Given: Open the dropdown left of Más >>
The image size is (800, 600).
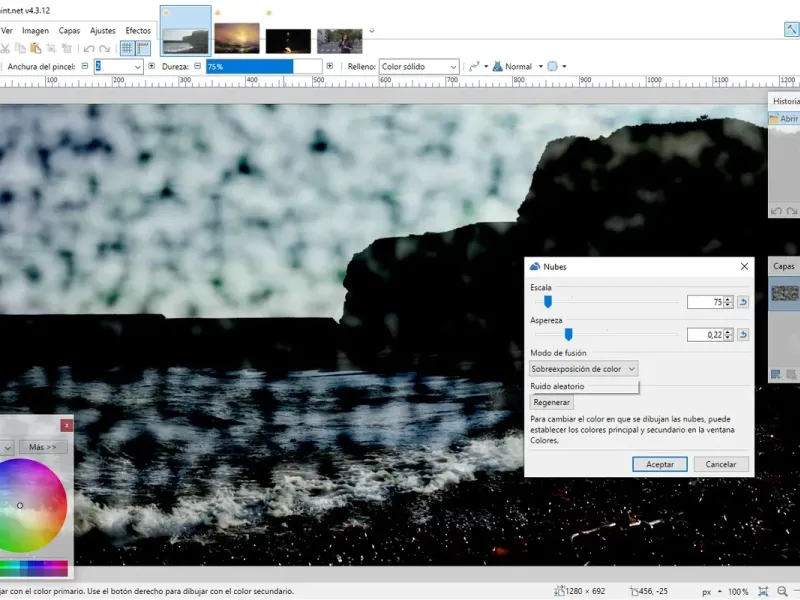Looking at the screenshot, I should click(7, 447).
